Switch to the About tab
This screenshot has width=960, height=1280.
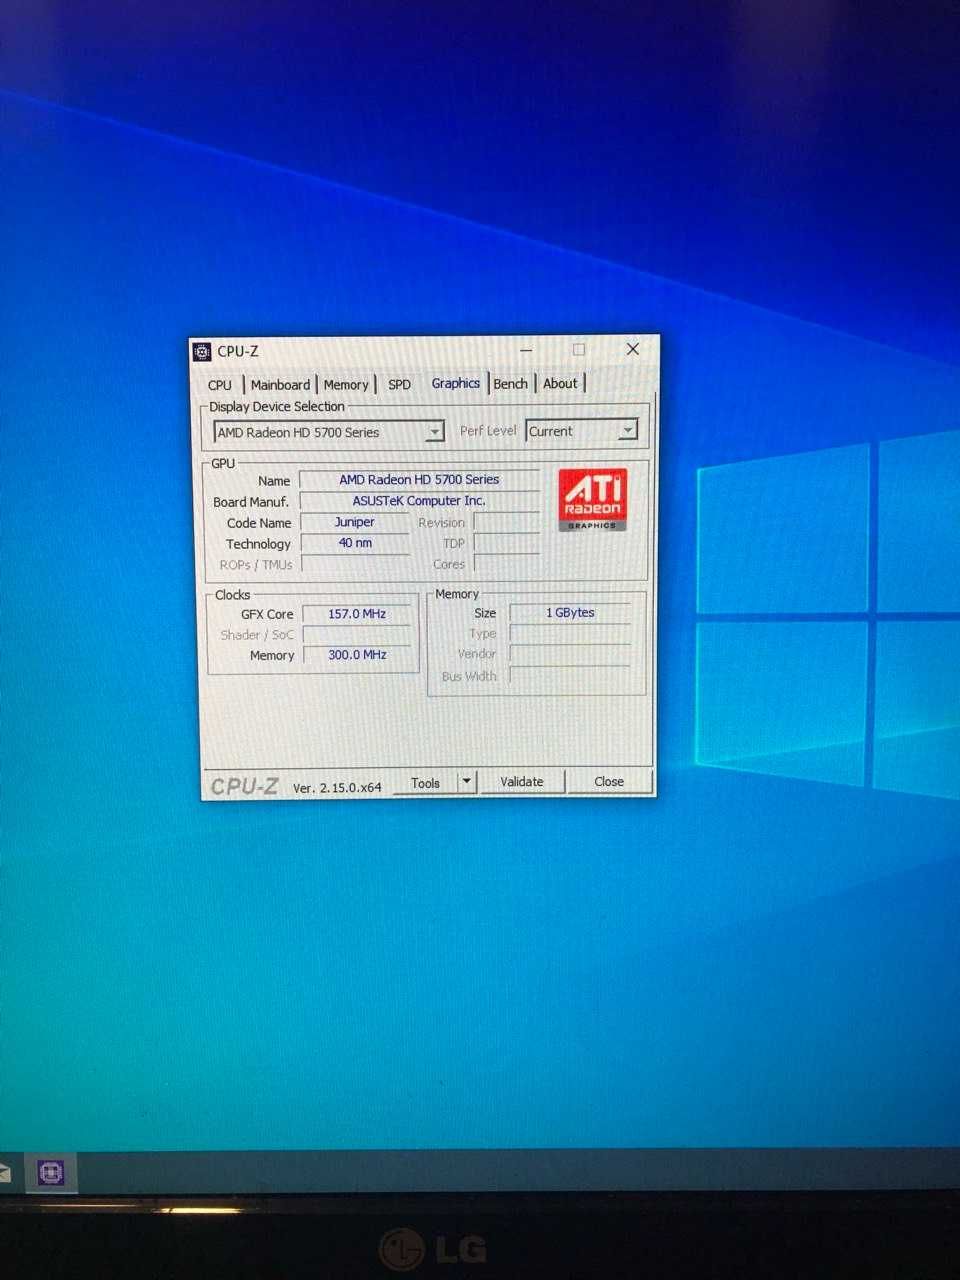pyautogui.click(x=560, y=383)
